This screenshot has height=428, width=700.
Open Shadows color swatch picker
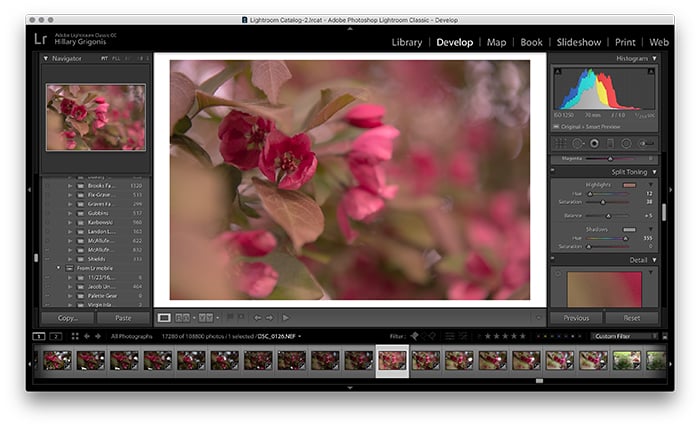629,229
